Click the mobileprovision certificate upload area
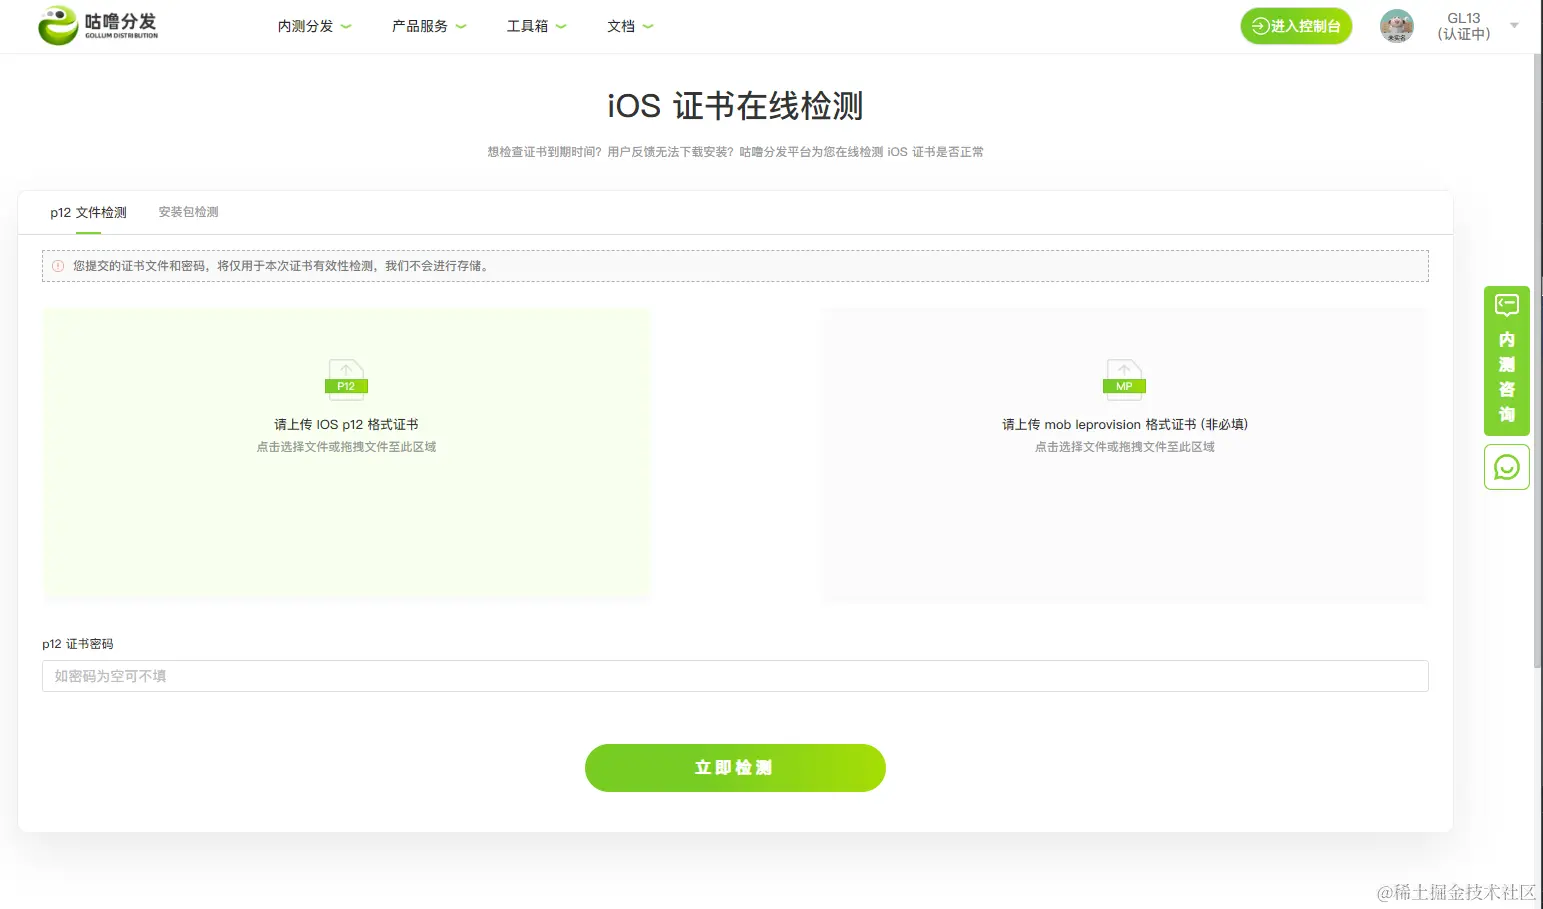The height and width of the screenshot is (909, 1543). click(x=1124, y=455)
